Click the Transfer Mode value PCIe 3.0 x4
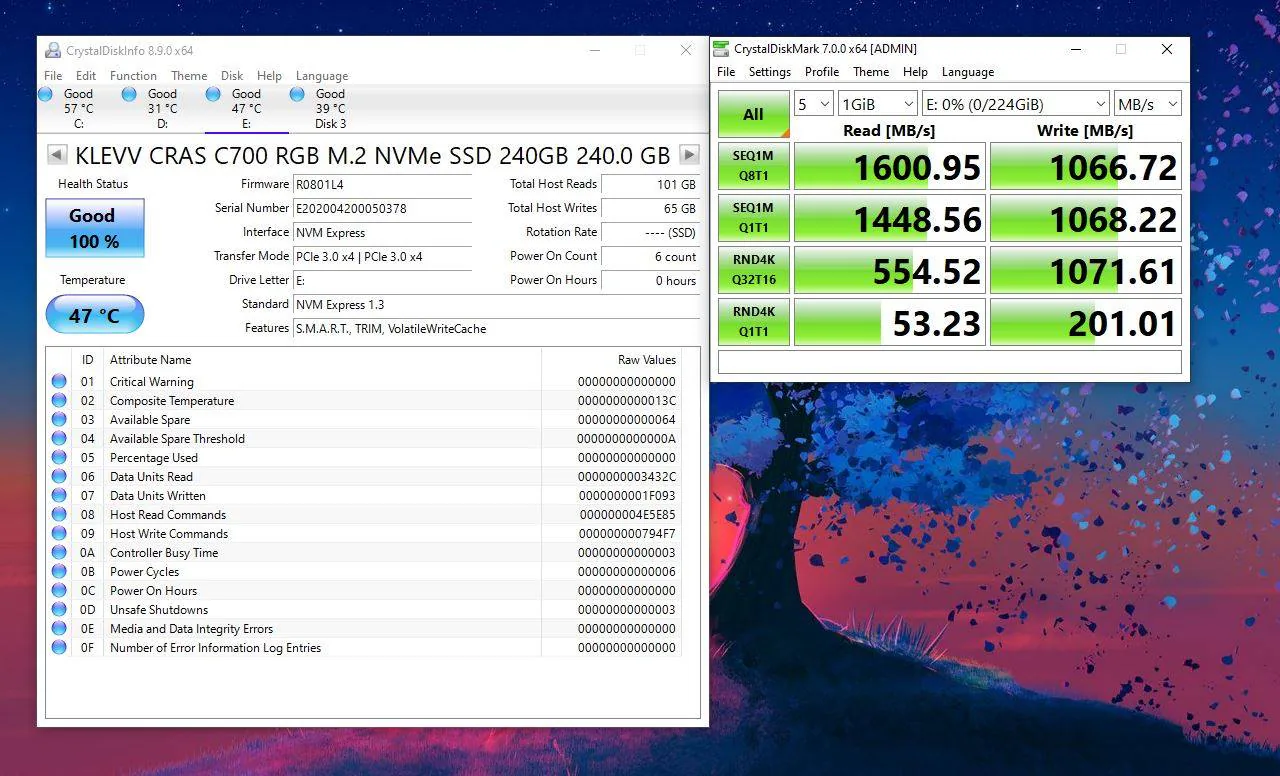 click(382, 256)
